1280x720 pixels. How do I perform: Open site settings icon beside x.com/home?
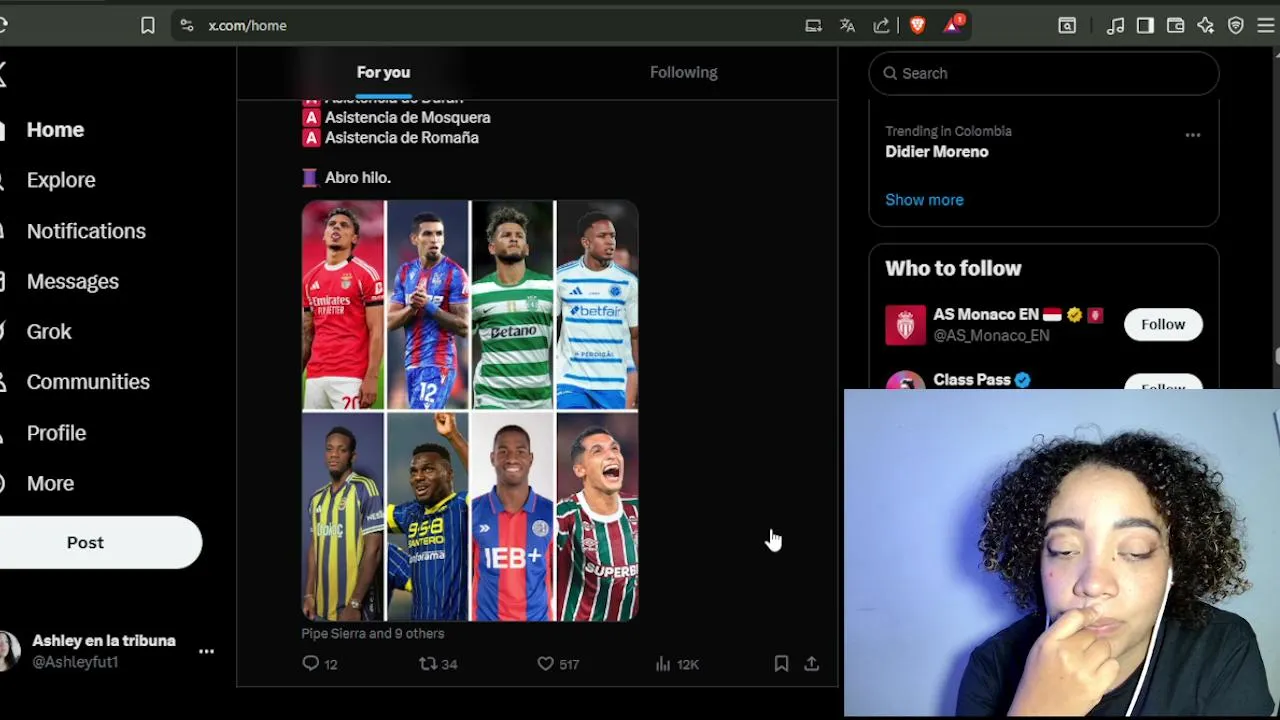pos(187,26)
